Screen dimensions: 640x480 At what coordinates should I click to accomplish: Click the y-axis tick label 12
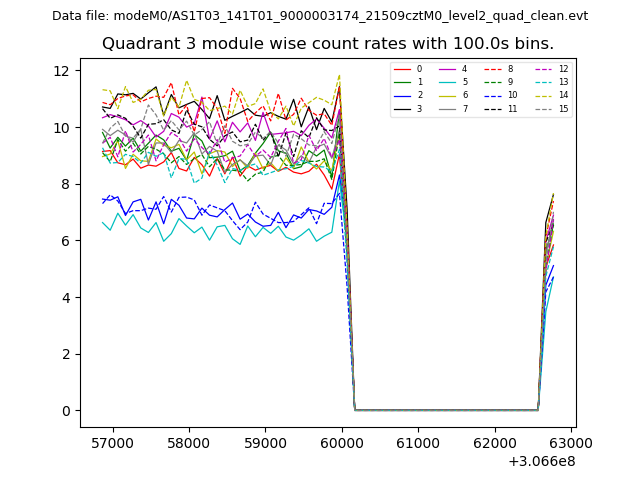pos(61,71)
